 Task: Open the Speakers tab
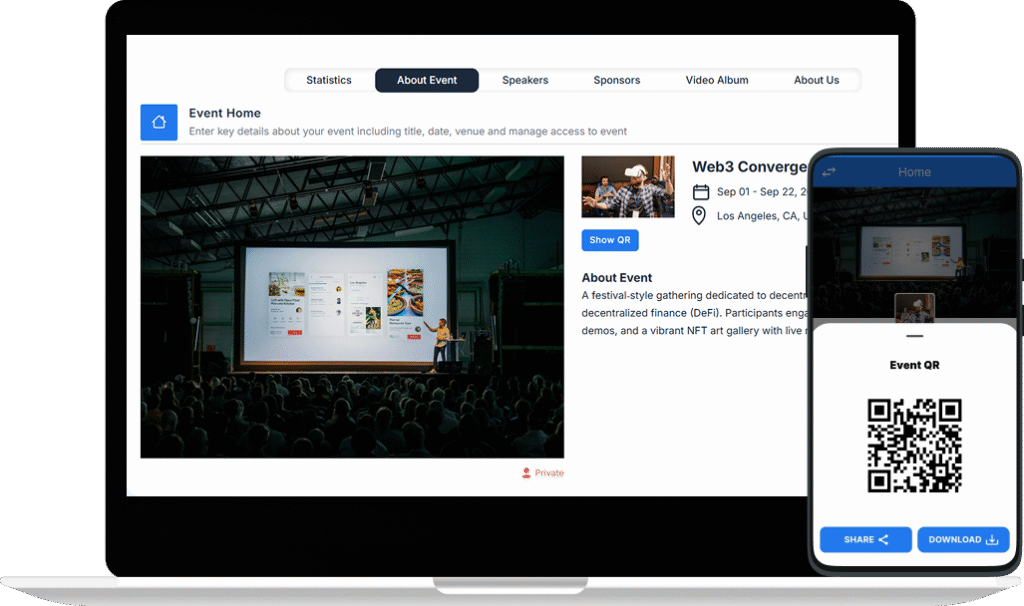[525, 80]
